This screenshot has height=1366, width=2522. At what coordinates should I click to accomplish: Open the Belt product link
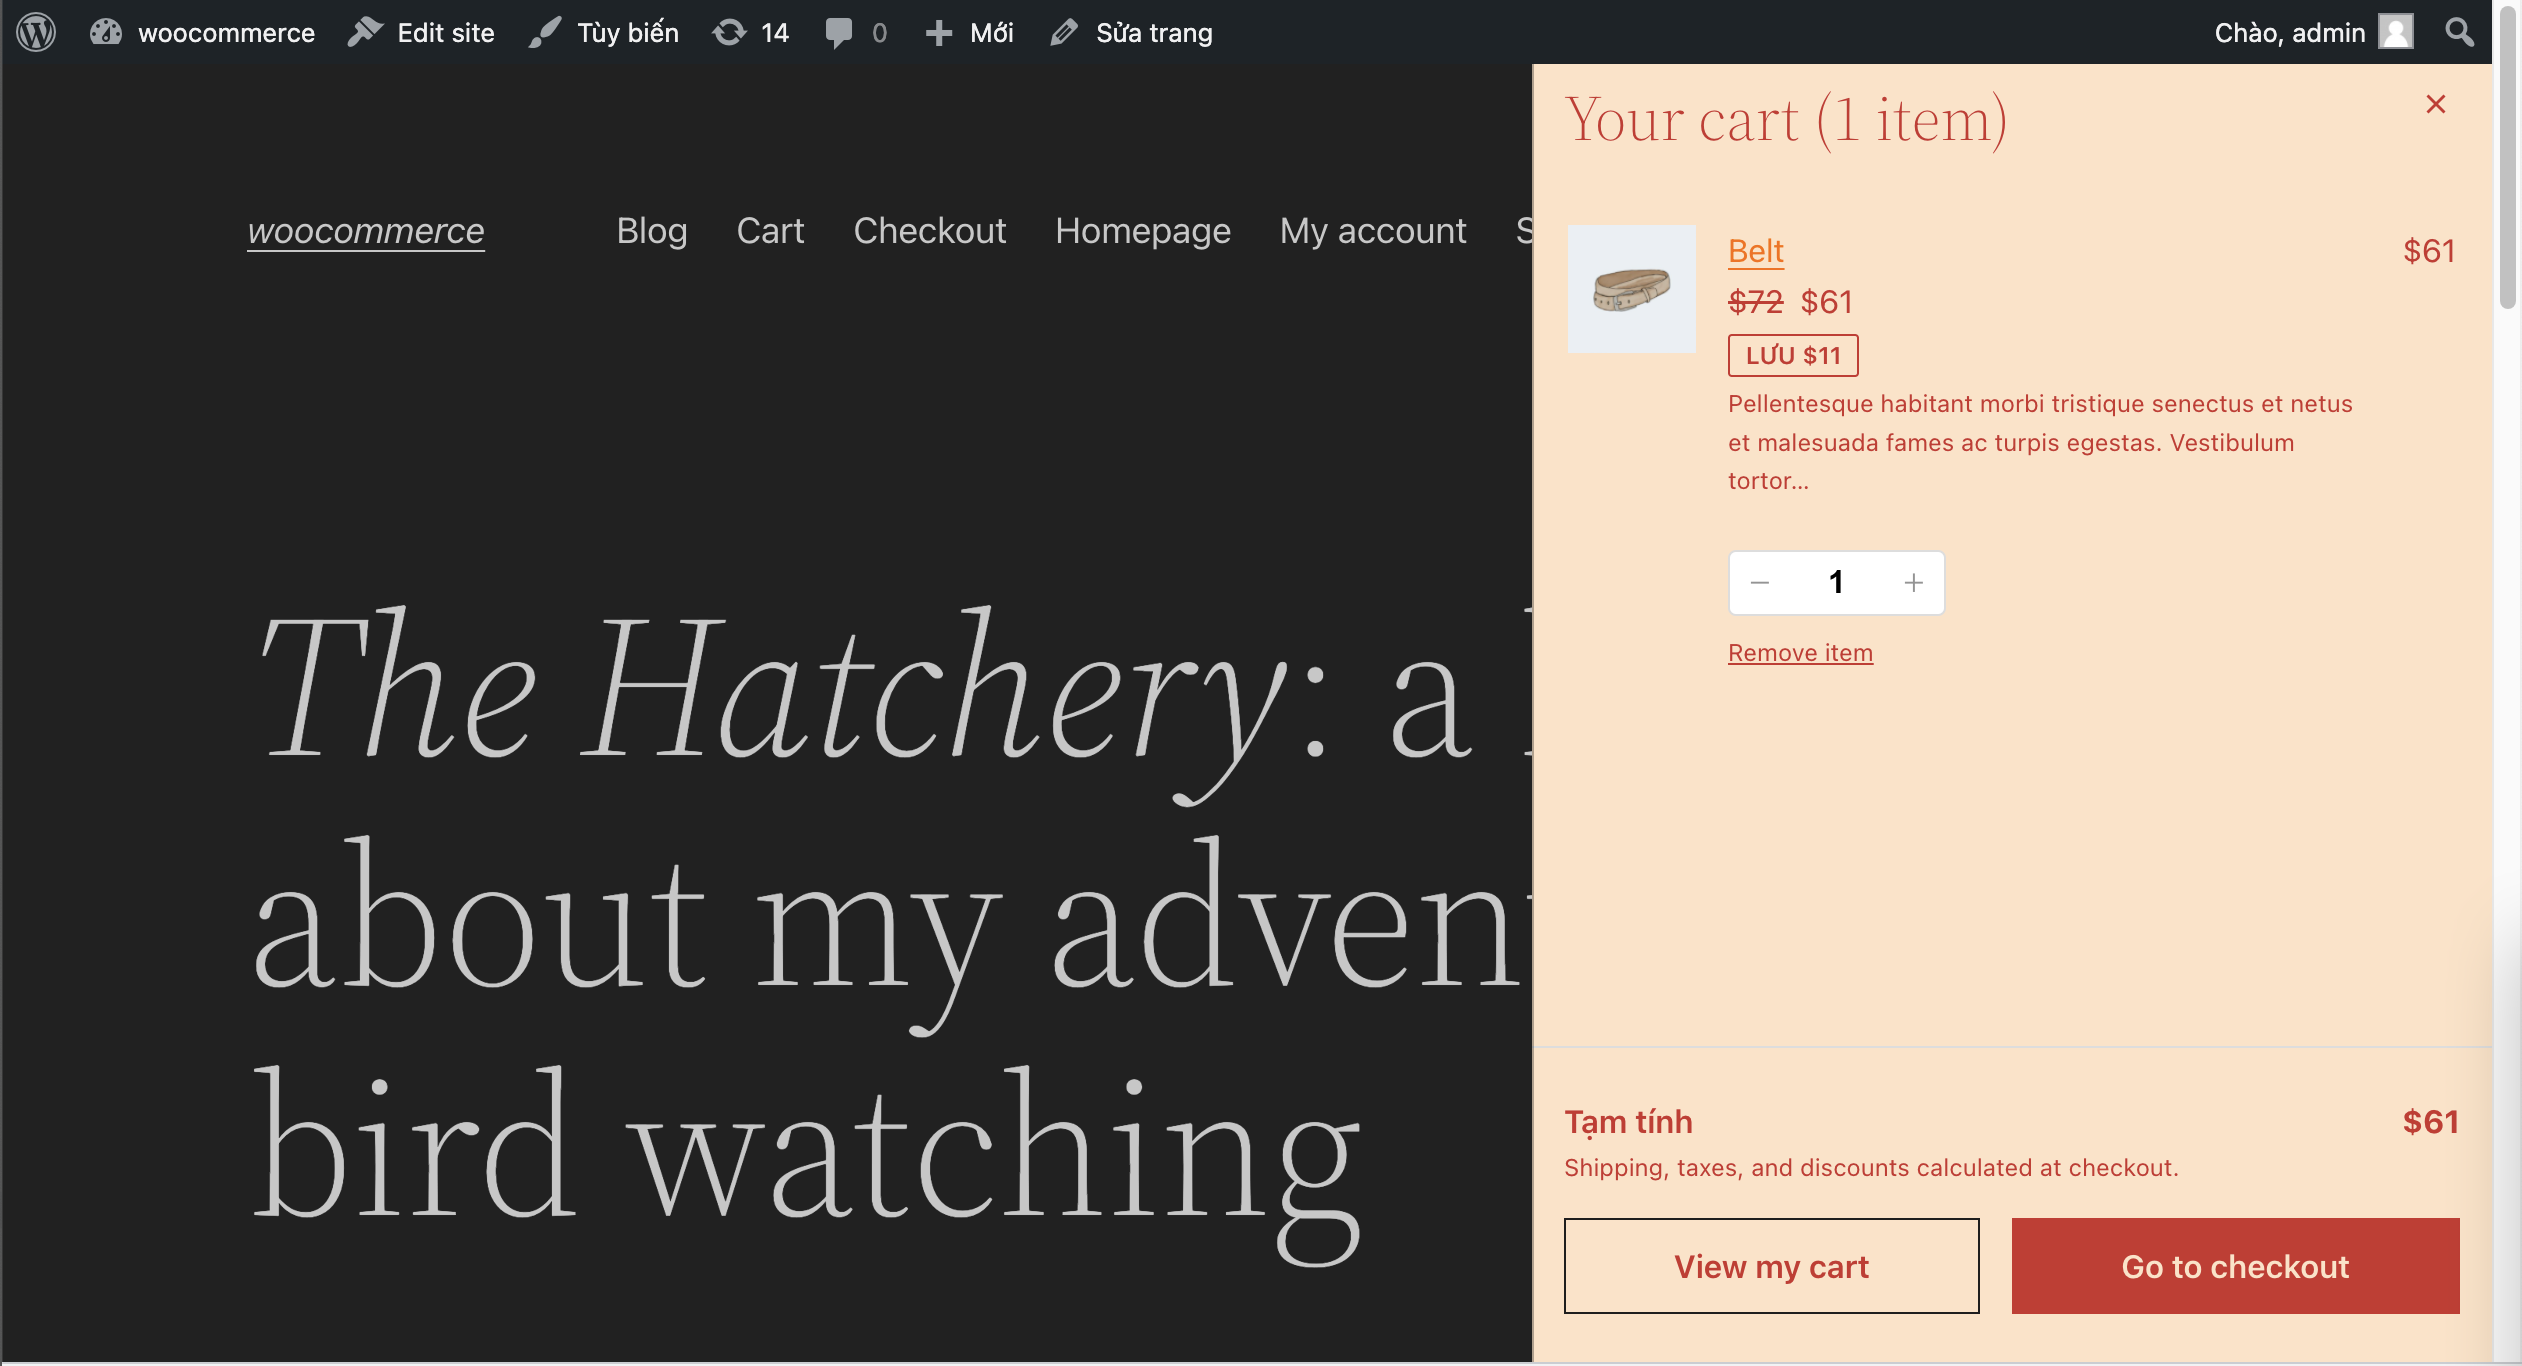1755,251
